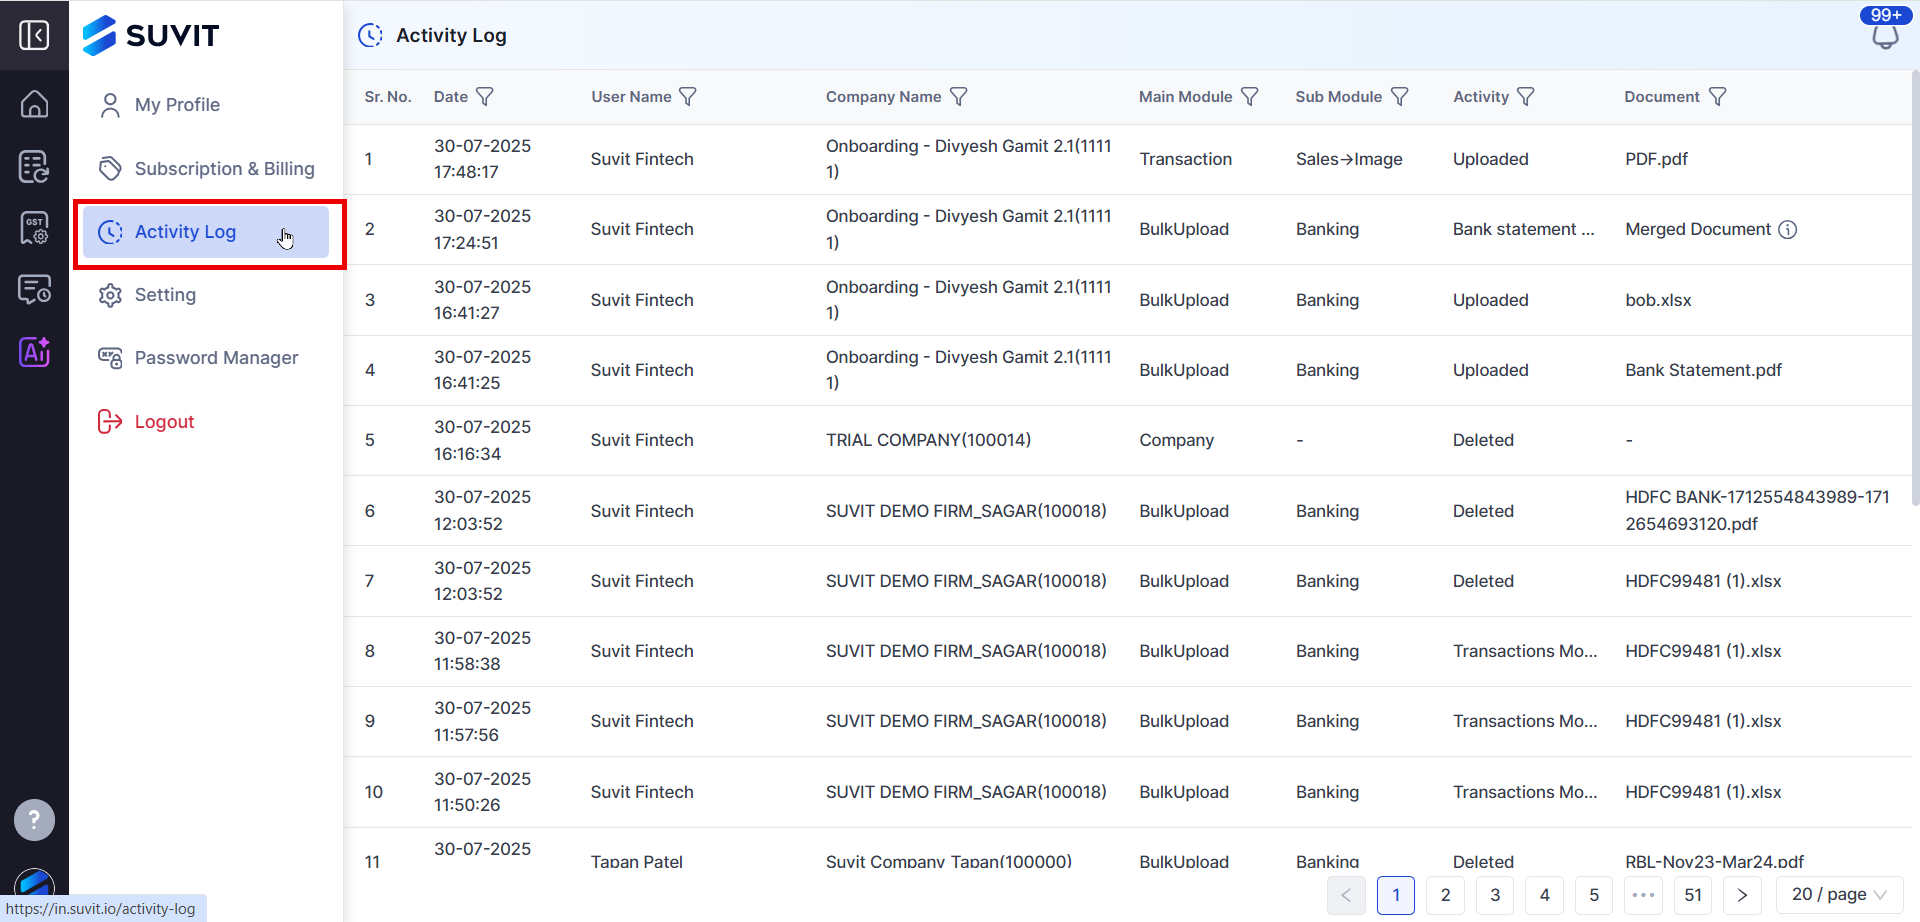Click PDF.pdf document cell
This screenshot has height=922, width=1920.
(x=1656, y=159)
